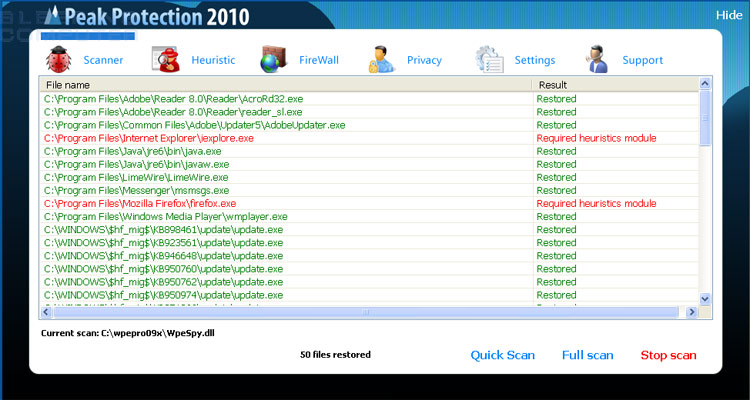
Task: Select the LimeWire.exe file row
Action: tap(369, 178)
